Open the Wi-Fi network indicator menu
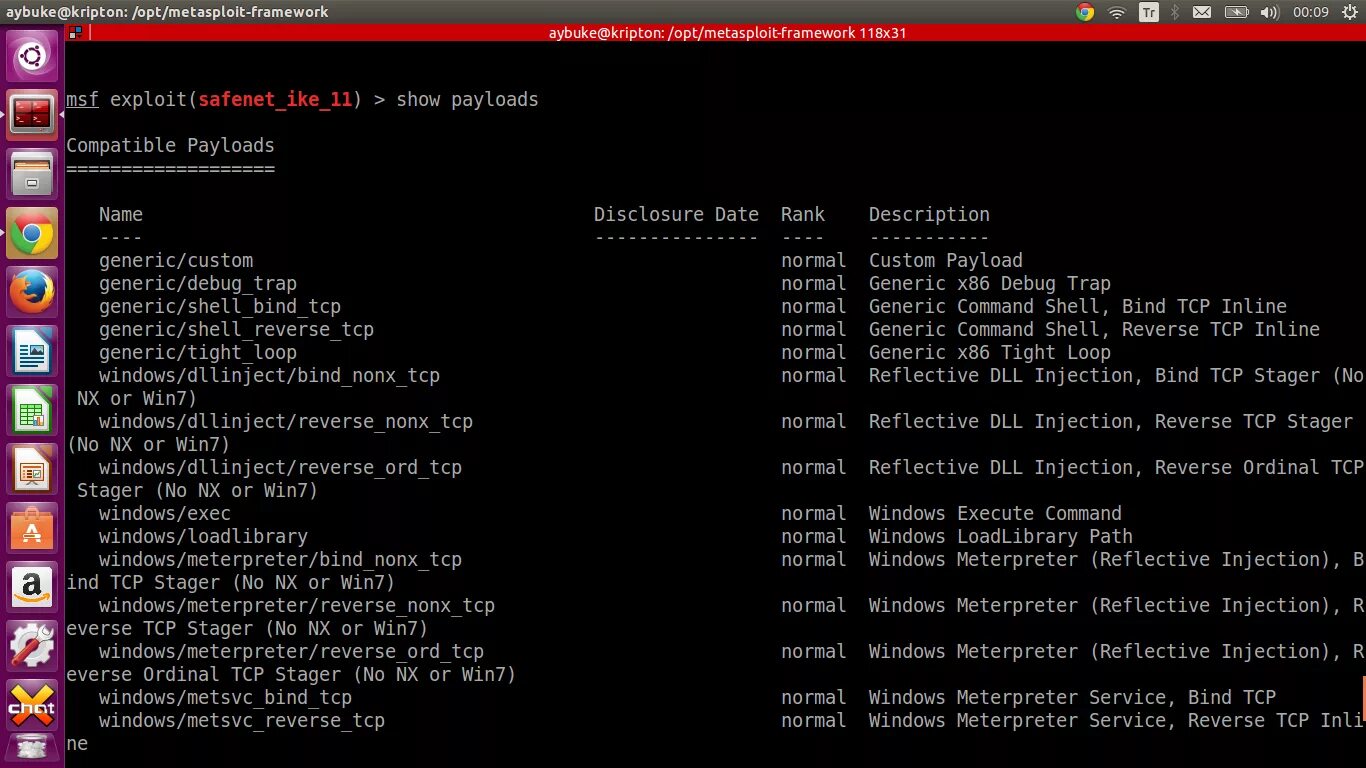 (1117, 12)
